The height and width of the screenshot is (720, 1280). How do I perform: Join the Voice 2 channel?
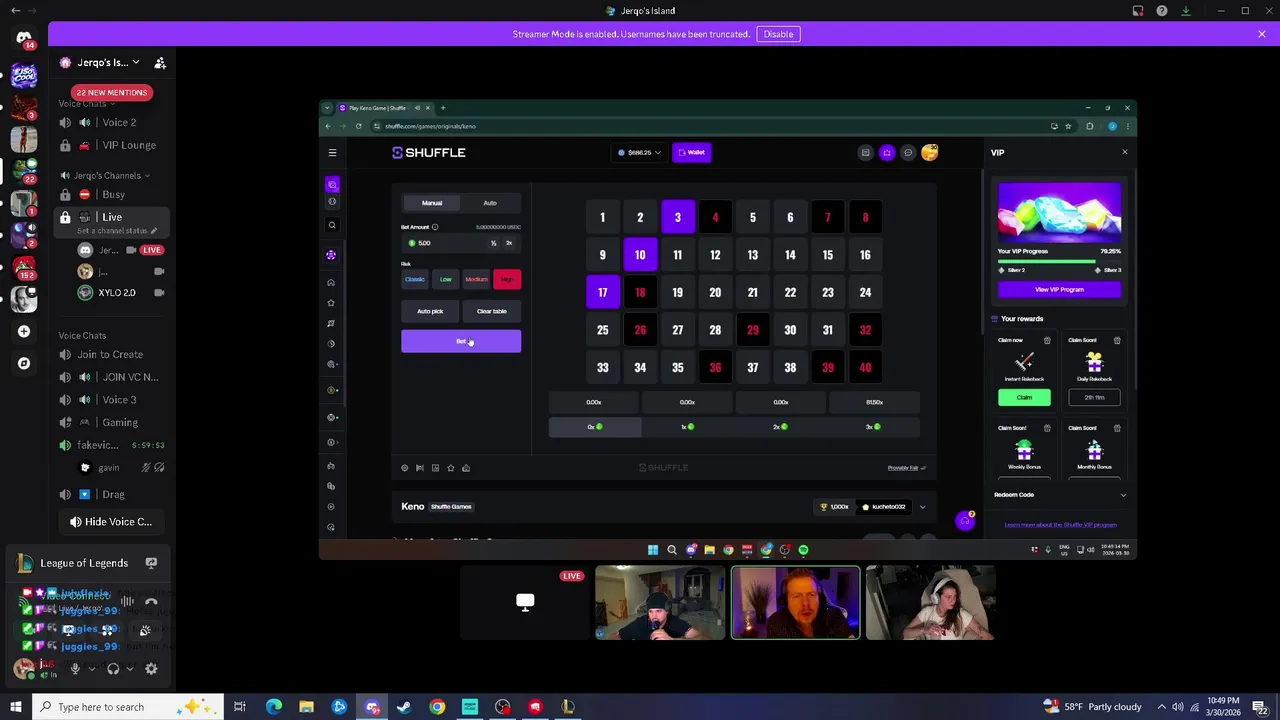110,122
